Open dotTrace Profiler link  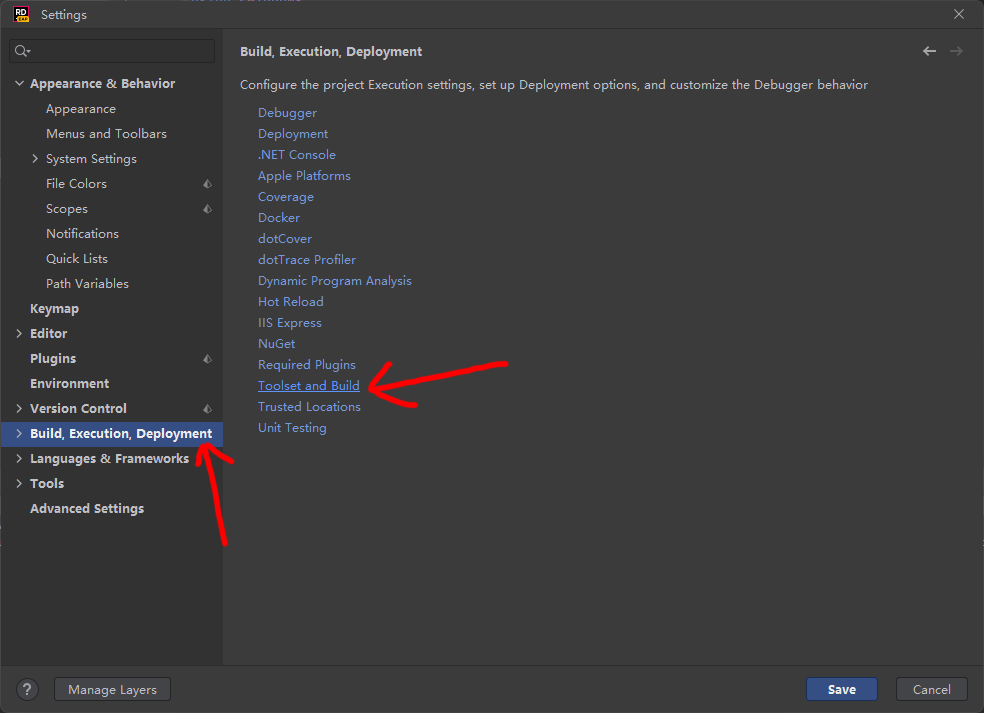click(307, 260)
